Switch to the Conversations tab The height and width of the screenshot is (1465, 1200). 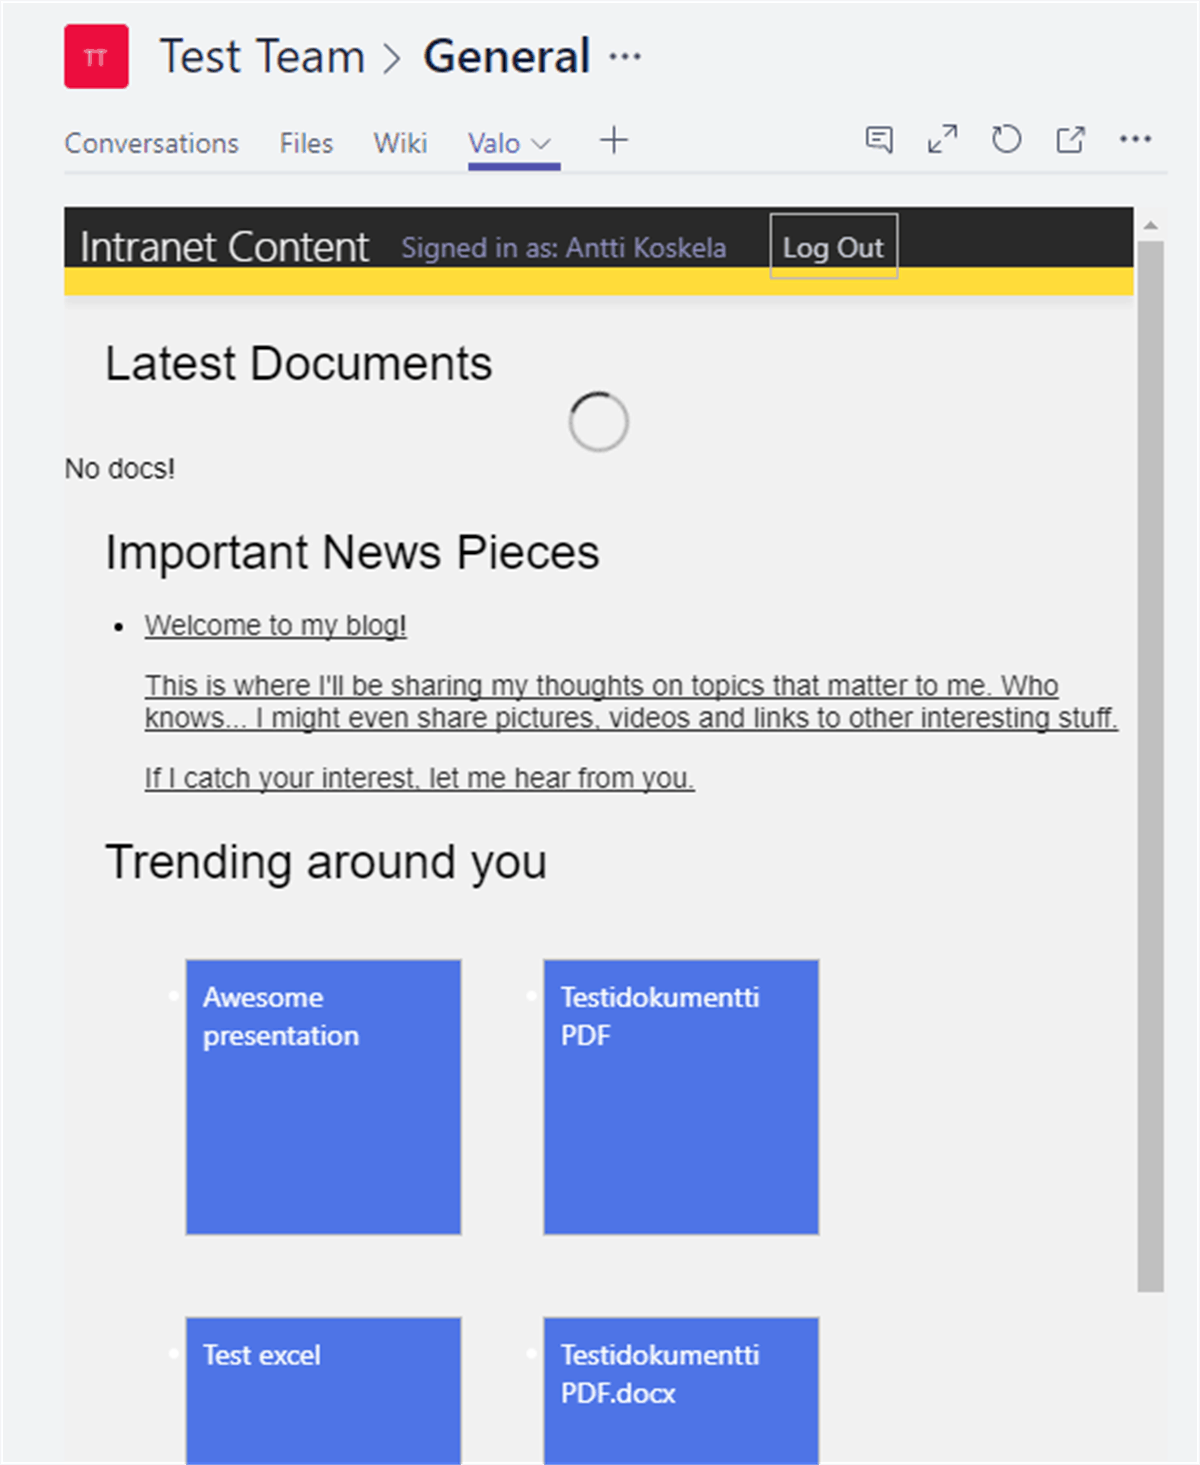point(152,144)
